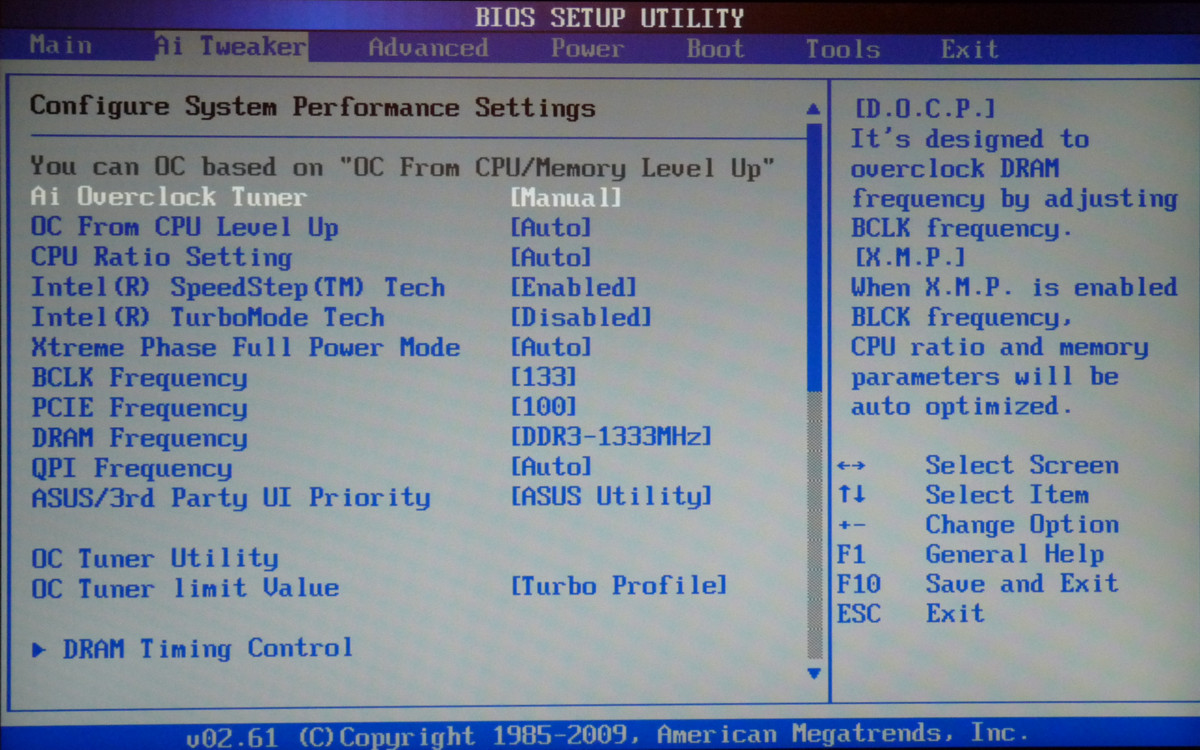Select OC Tuner limit Value label
Image resolution: width=1200 pixels, height=750 pixels.
tap(184, 588)
